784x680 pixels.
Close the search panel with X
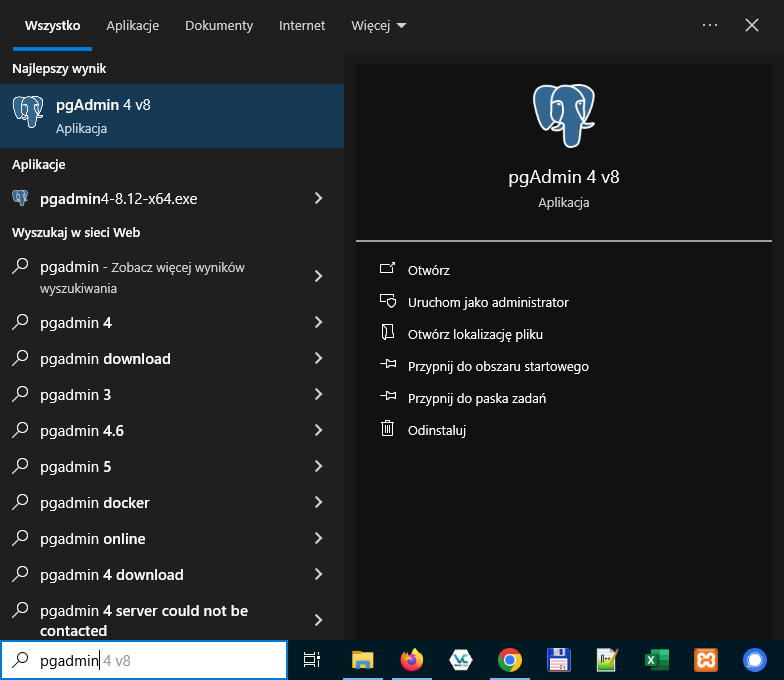pyautogui.click(x=752, y=25)
